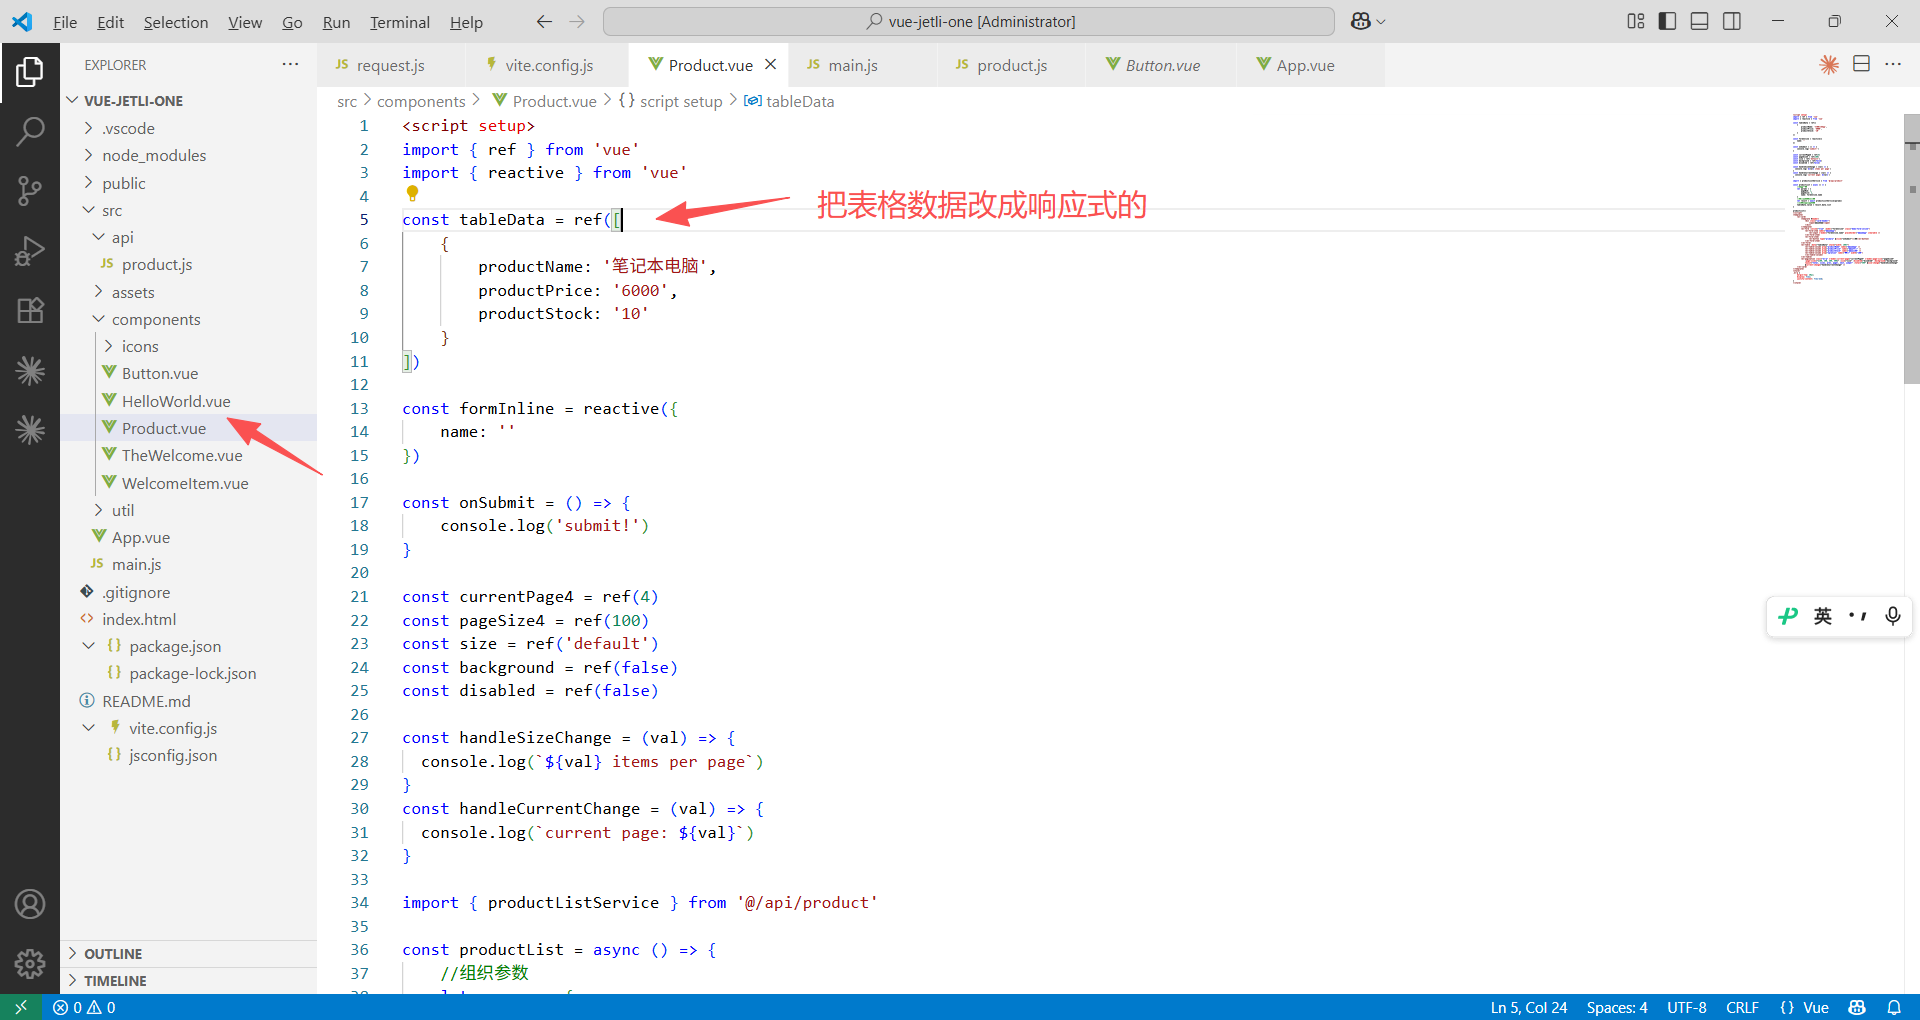Open the Help menu

[466, 22]
